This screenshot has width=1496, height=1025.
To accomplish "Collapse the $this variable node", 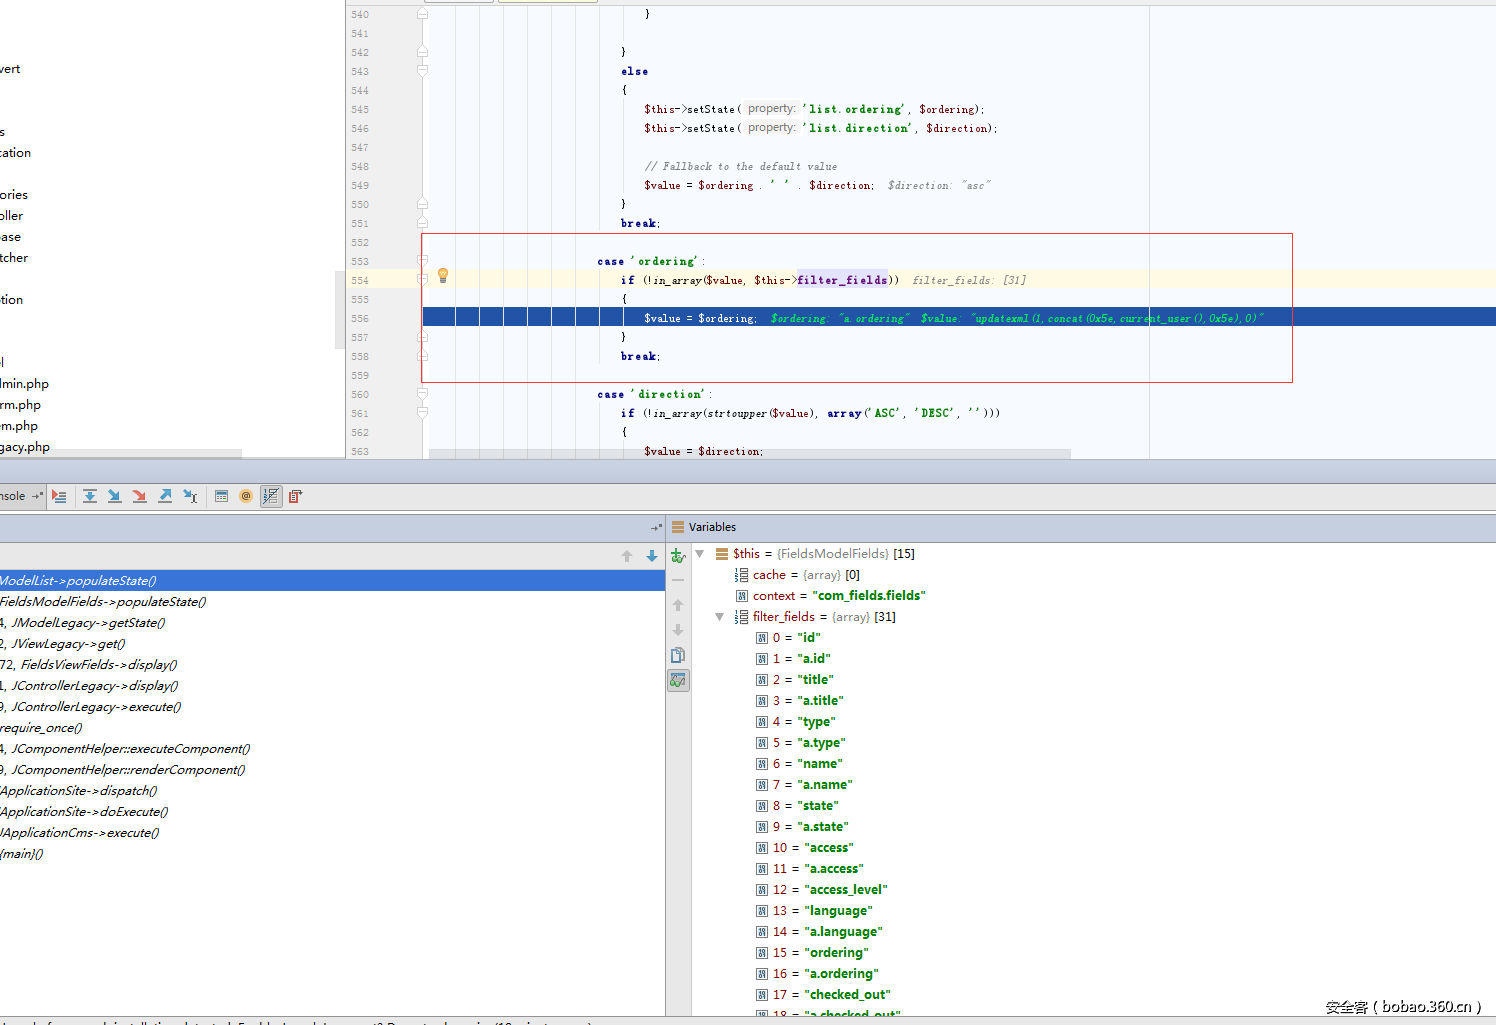I will [700, 554].
